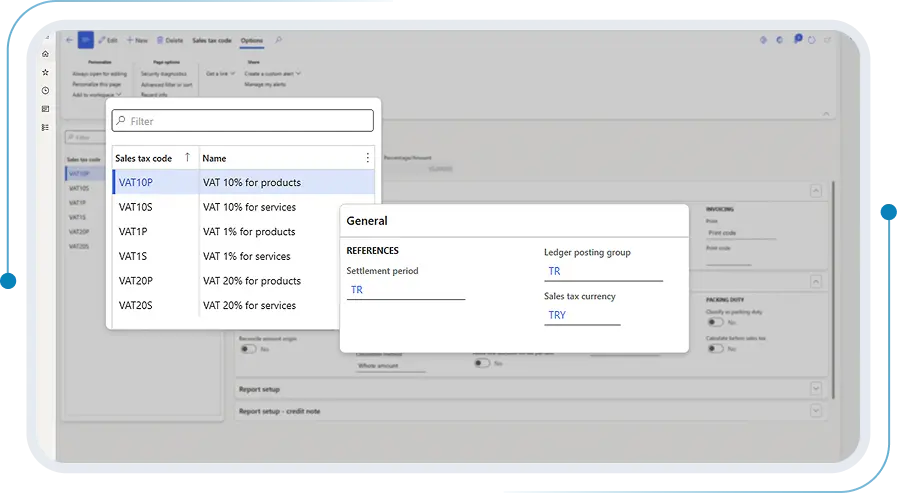Open Recent clock icon in the sidebar
This screenshot has width=897, height=493.
pos(45,90)
